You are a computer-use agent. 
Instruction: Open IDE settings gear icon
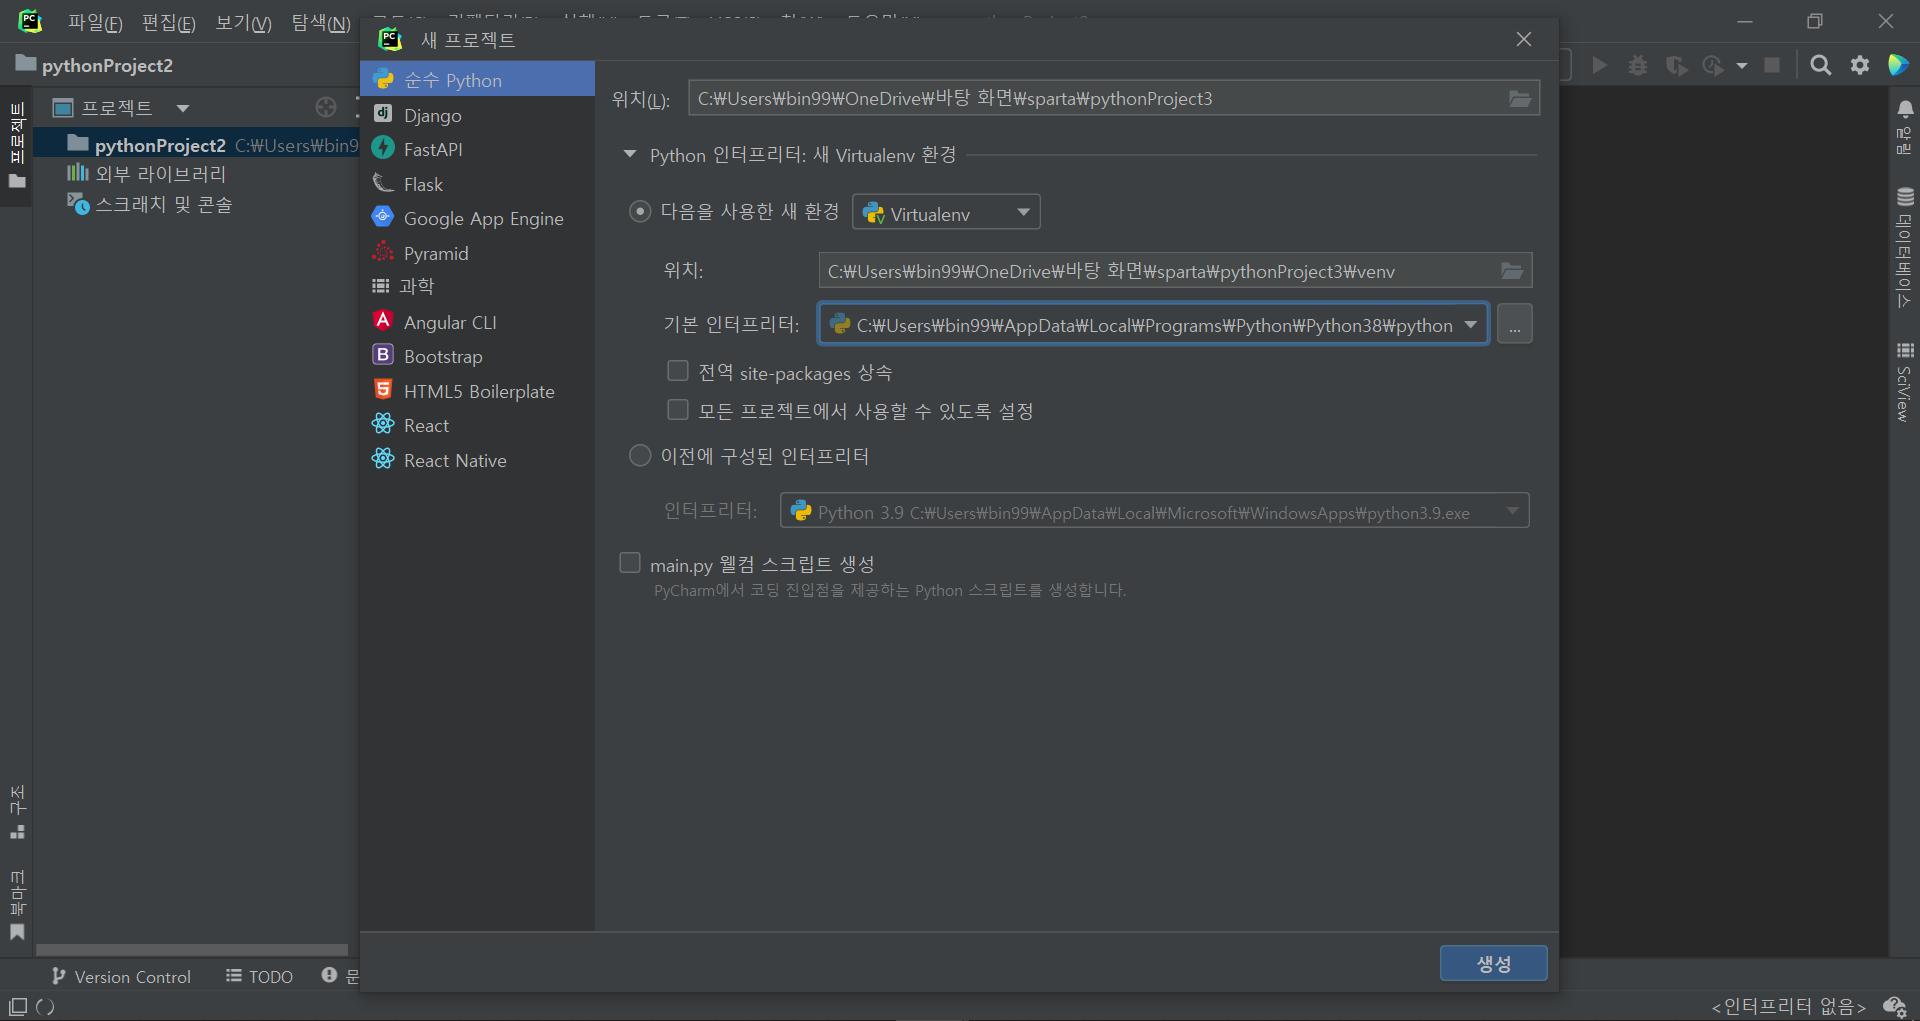(1860, 65)
